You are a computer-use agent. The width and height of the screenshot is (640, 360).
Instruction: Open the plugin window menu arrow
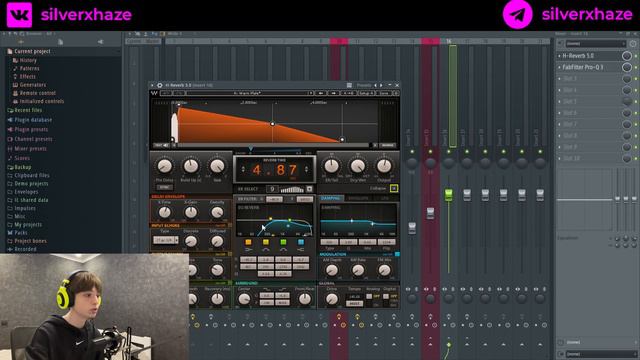[153, 85]
